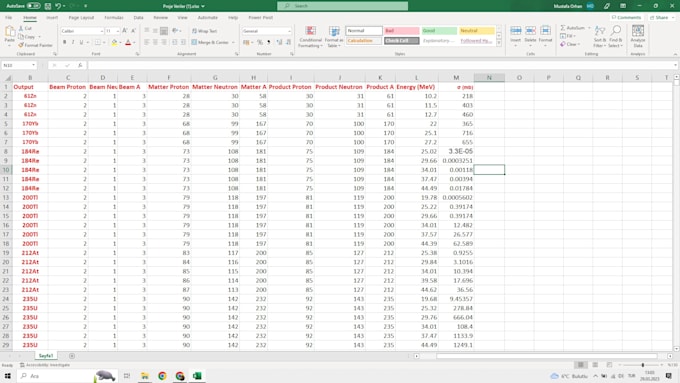Click the Save icon in the title bar
The width and height of the screenshot is (680, 383).
click(48, 6)
